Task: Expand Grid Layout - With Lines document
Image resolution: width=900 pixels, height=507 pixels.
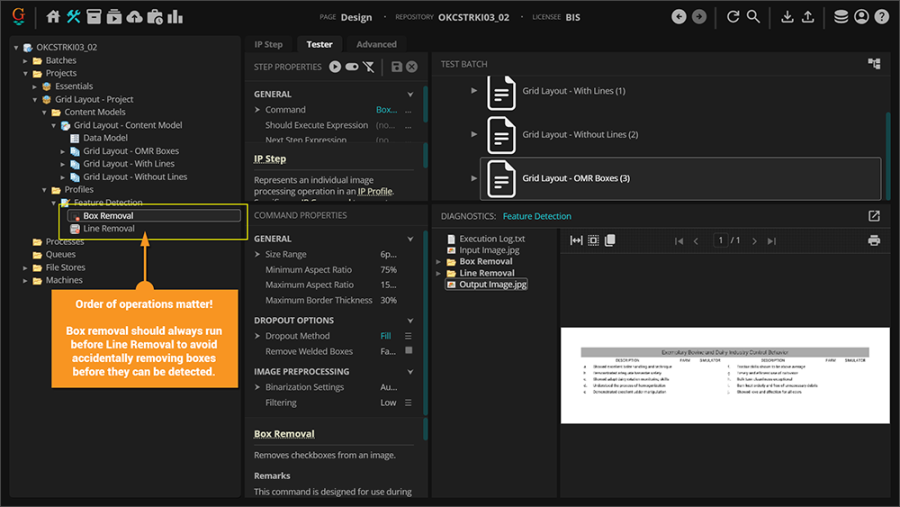Action: [475, 91]
